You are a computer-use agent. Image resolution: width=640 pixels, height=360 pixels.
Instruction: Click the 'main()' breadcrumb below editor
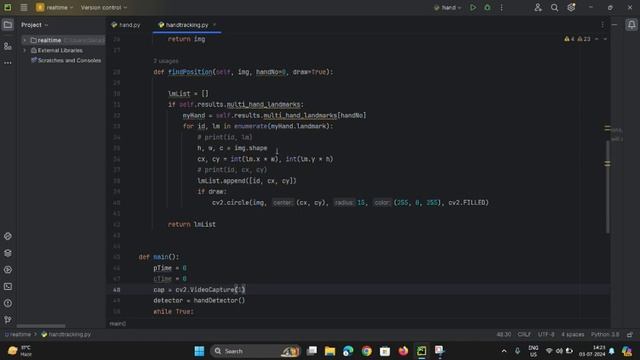[118, 324]
